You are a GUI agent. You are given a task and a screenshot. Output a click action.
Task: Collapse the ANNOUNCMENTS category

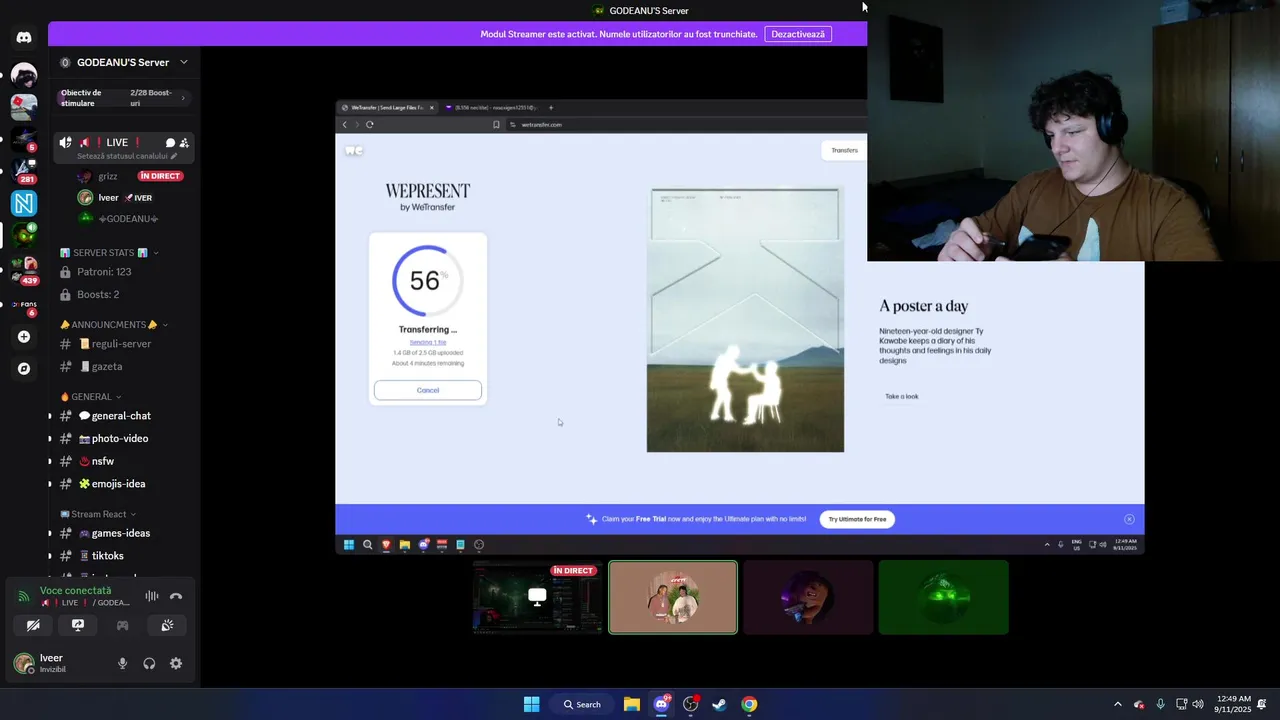[113, 325]
